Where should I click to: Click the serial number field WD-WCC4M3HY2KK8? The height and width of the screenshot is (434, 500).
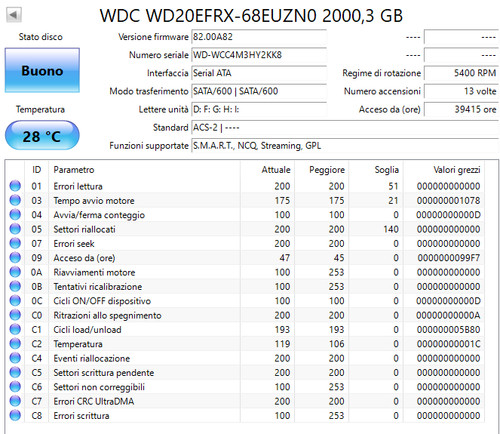click(x=259, y=55)
